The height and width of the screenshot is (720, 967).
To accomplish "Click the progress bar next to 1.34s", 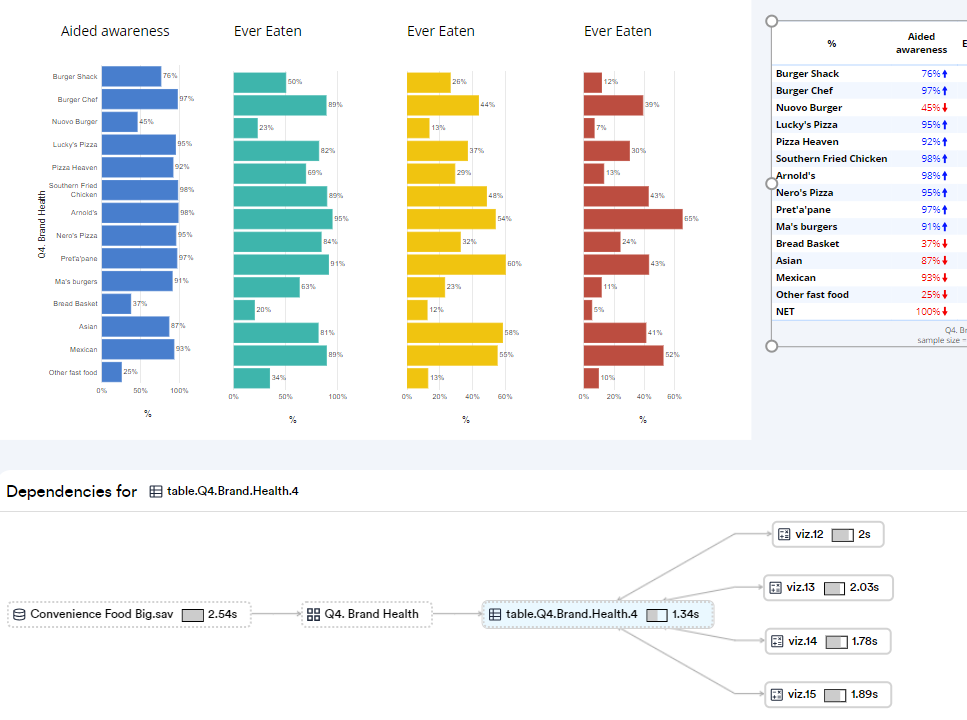I will click(657, 615).
